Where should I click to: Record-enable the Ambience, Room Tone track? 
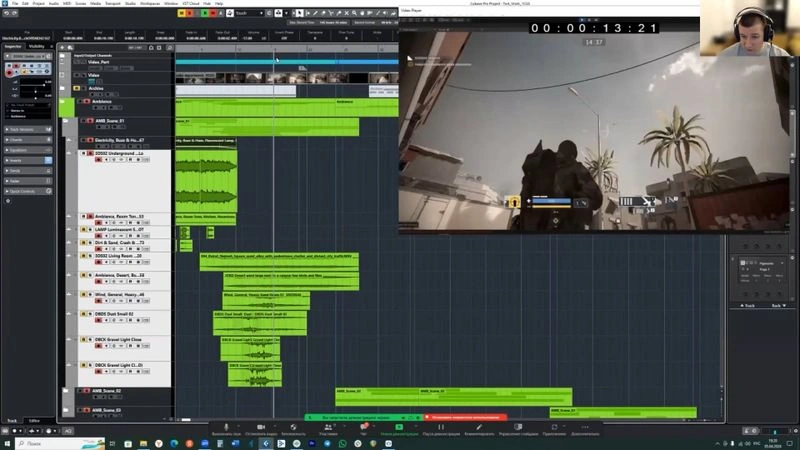point(98,222)
